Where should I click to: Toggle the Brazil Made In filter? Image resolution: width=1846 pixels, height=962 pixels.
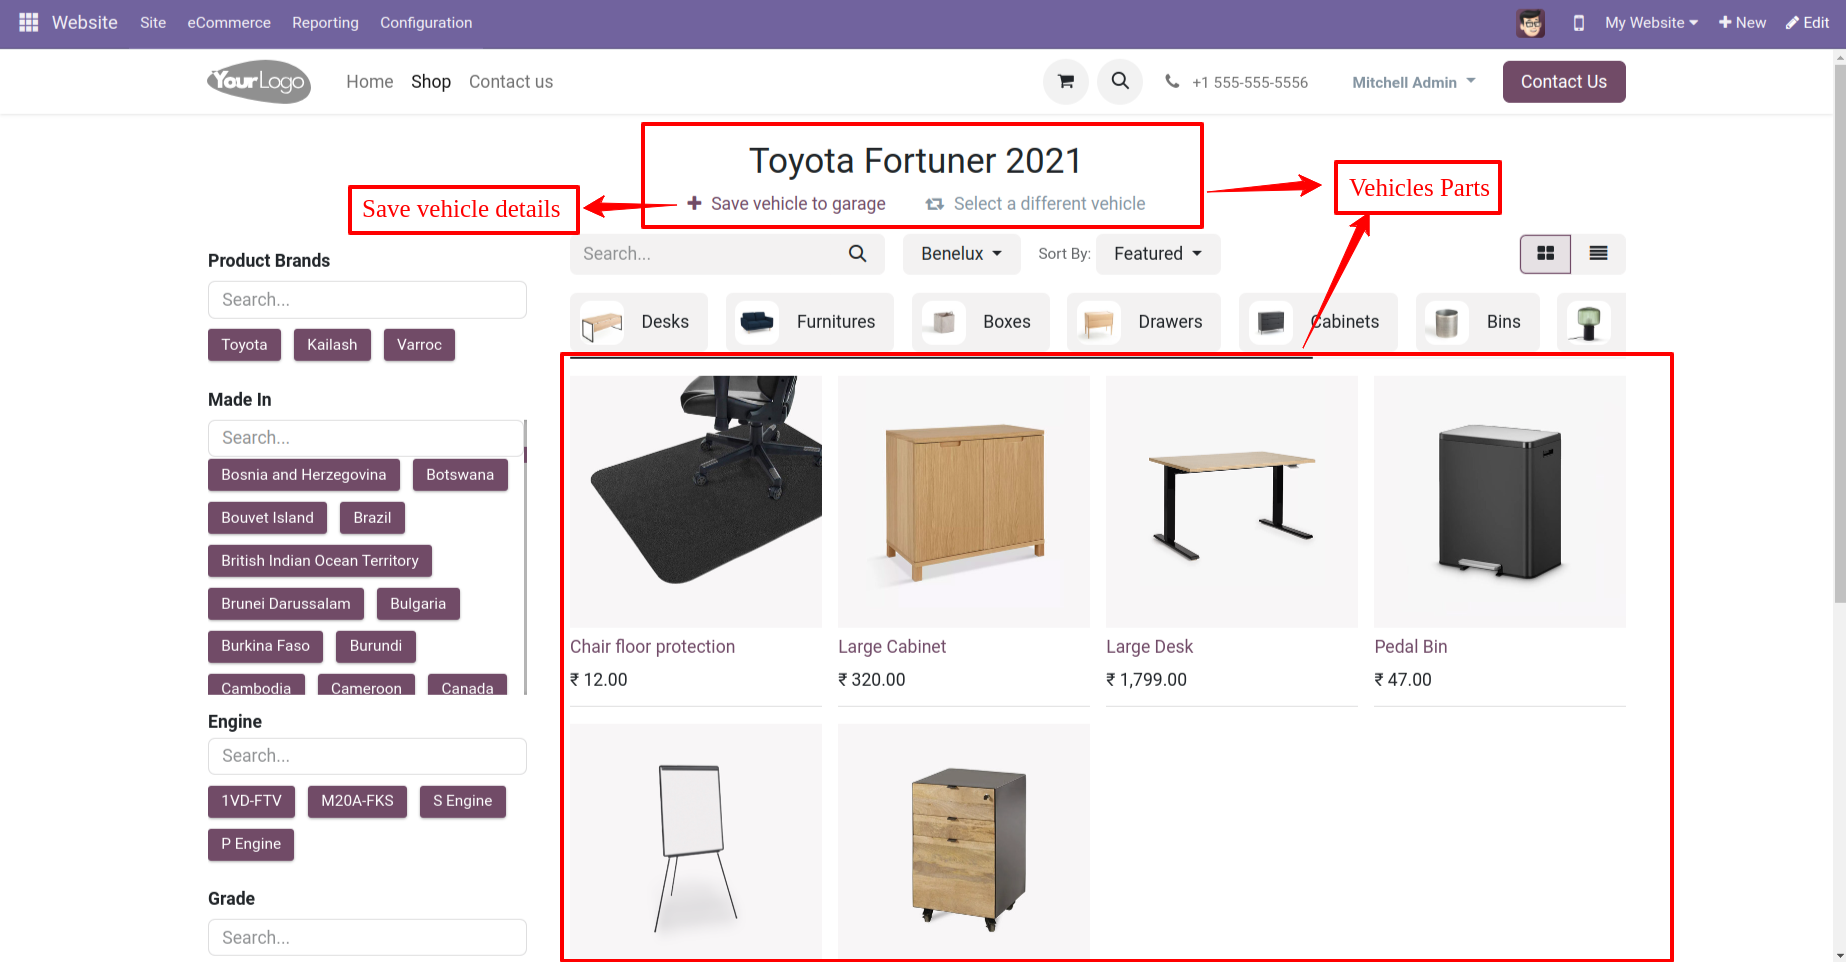372,518
